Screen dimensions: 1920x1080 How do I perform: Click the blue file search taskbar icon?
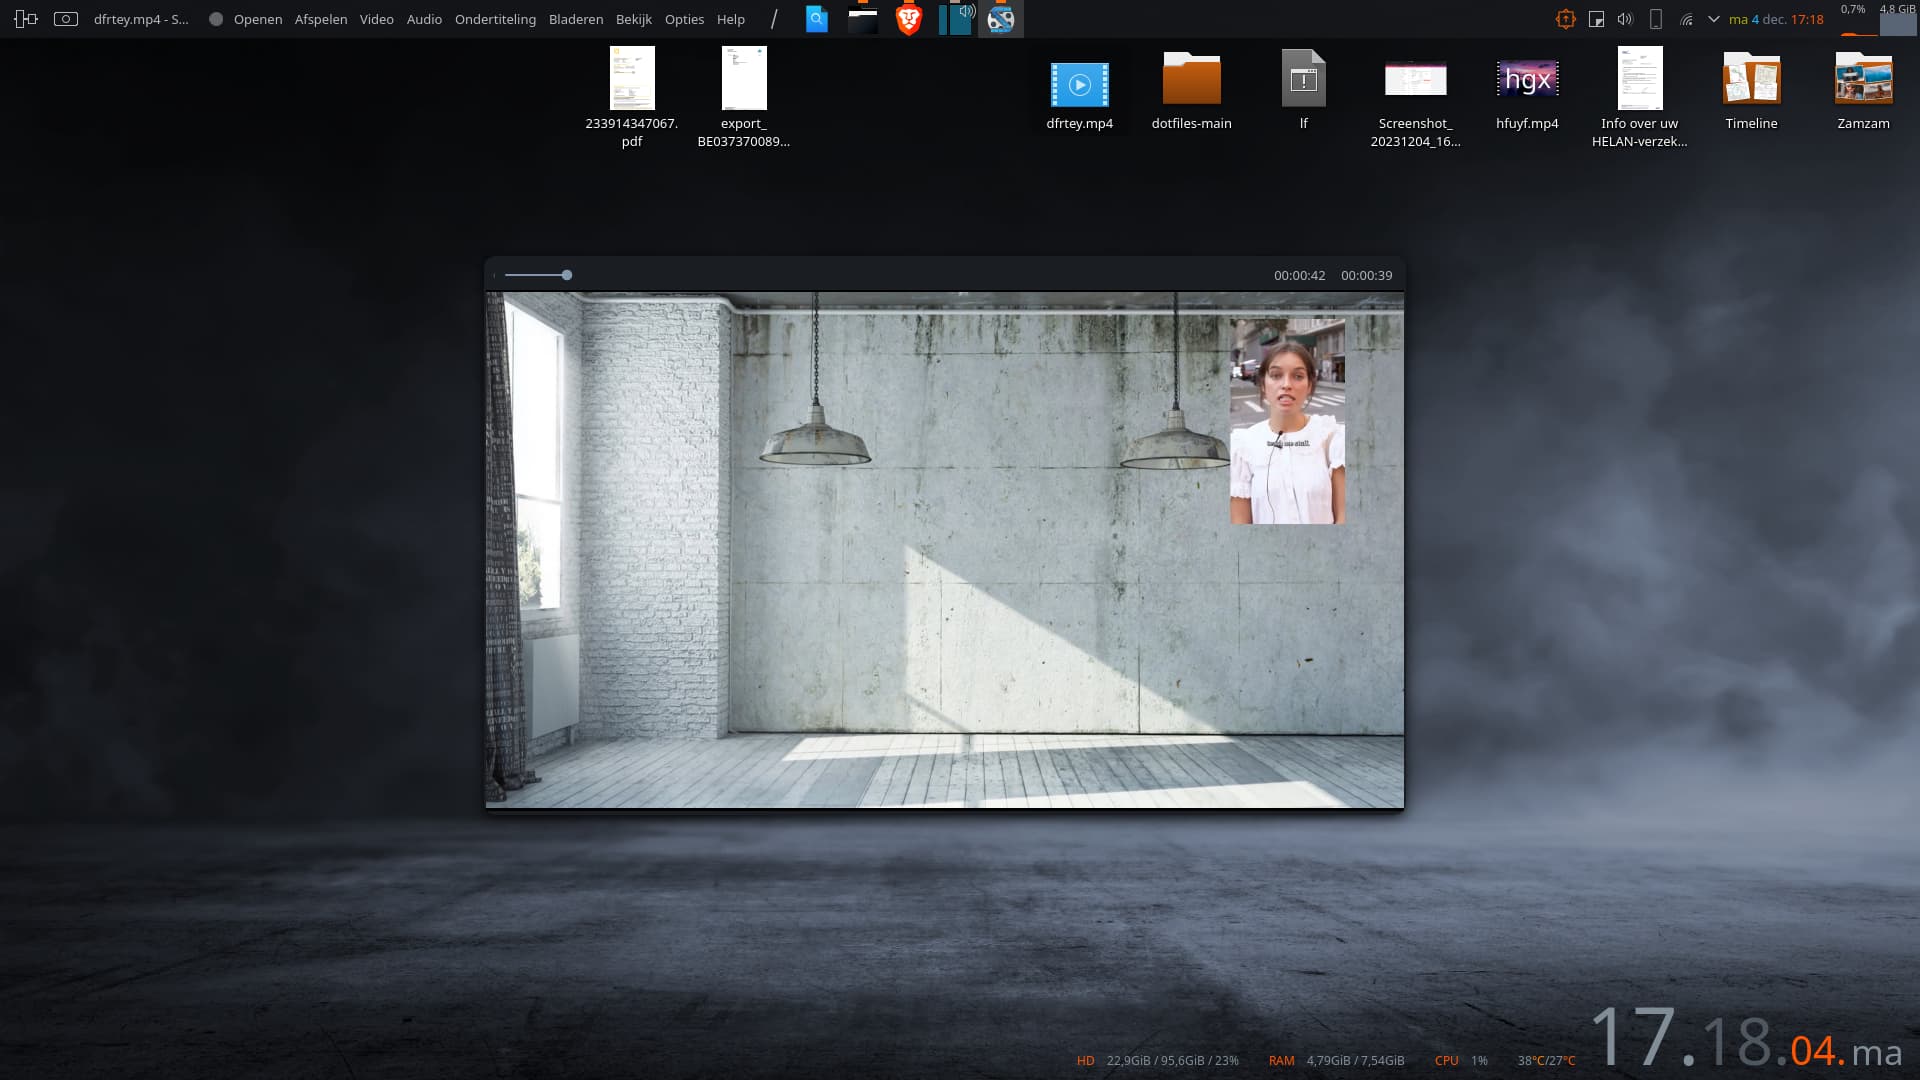point(817,19)
